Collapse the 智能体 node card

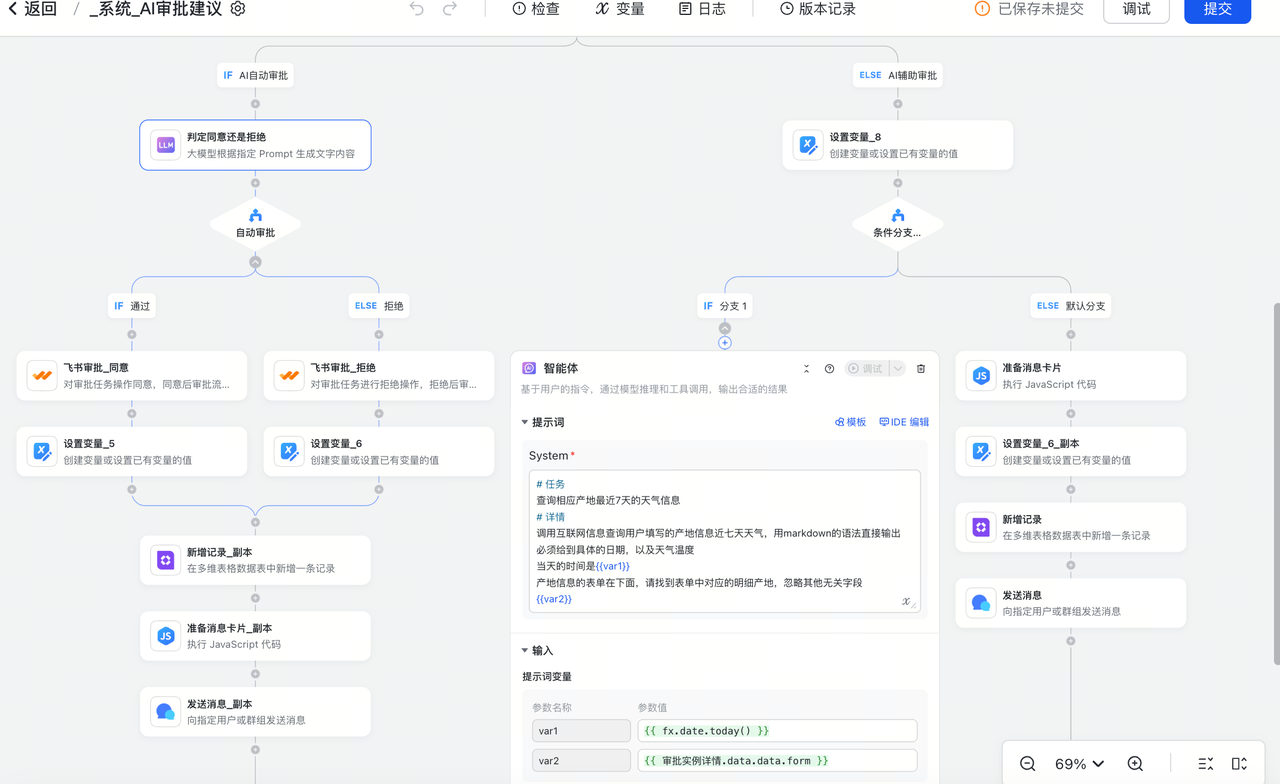[806, 369]
